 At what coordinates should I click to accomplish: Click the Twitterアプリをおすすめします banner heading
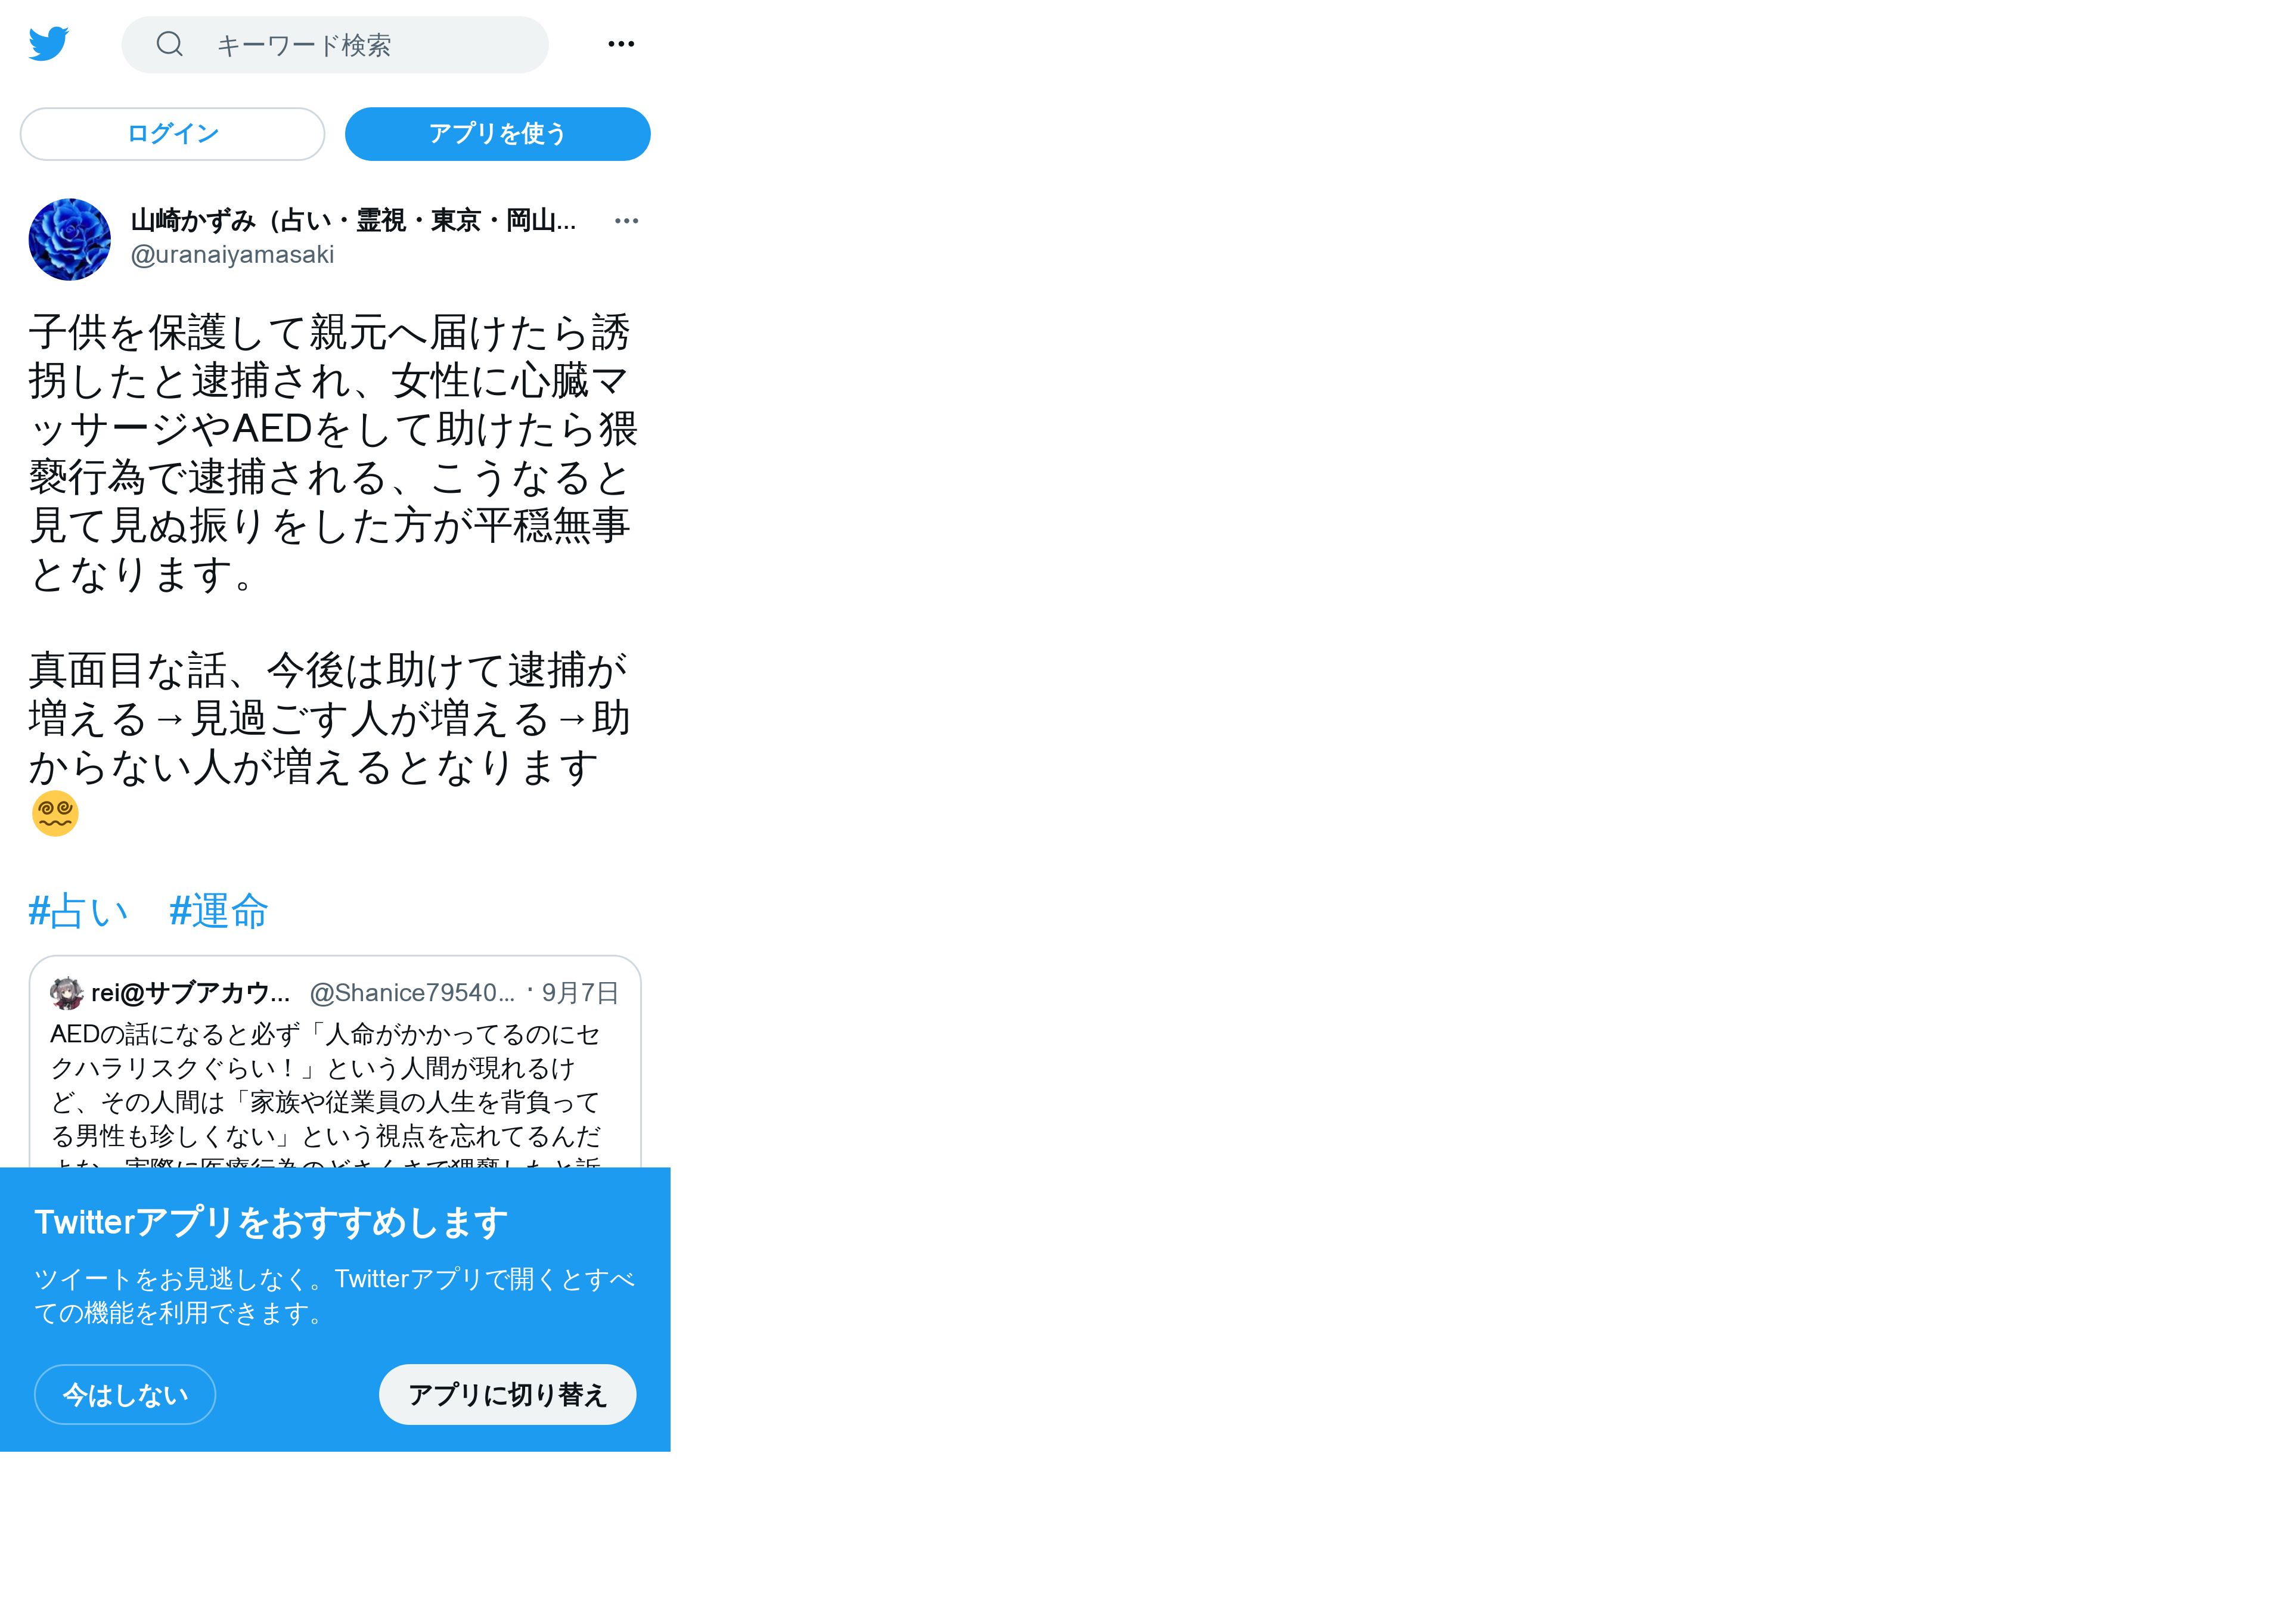tap(271, 1222)
